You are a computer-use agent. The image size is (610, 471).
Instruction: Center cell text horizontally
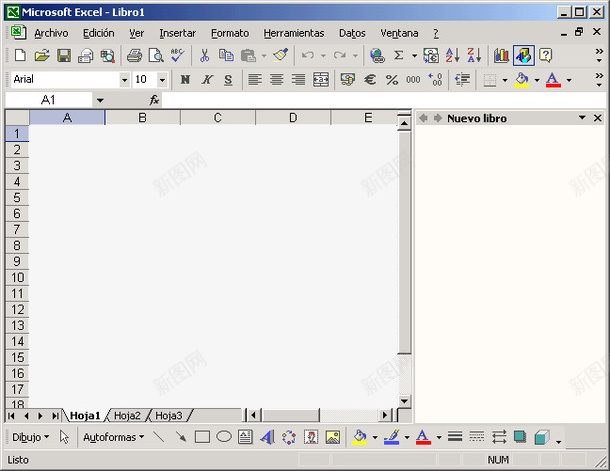click(x=277, y=80)
